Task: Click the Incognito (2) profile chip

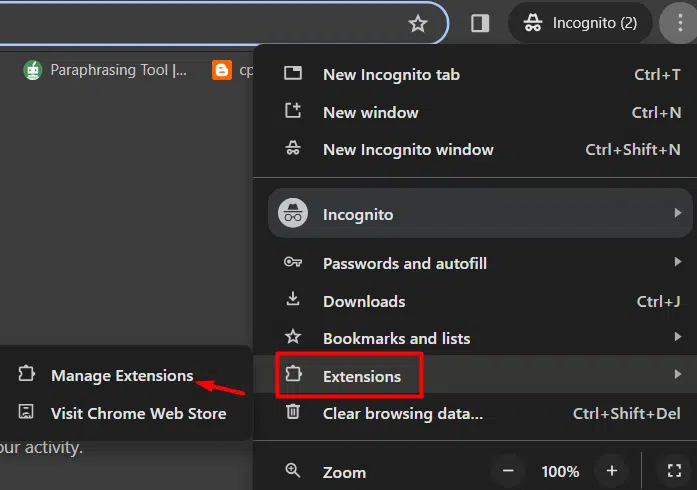Action: 581,23
